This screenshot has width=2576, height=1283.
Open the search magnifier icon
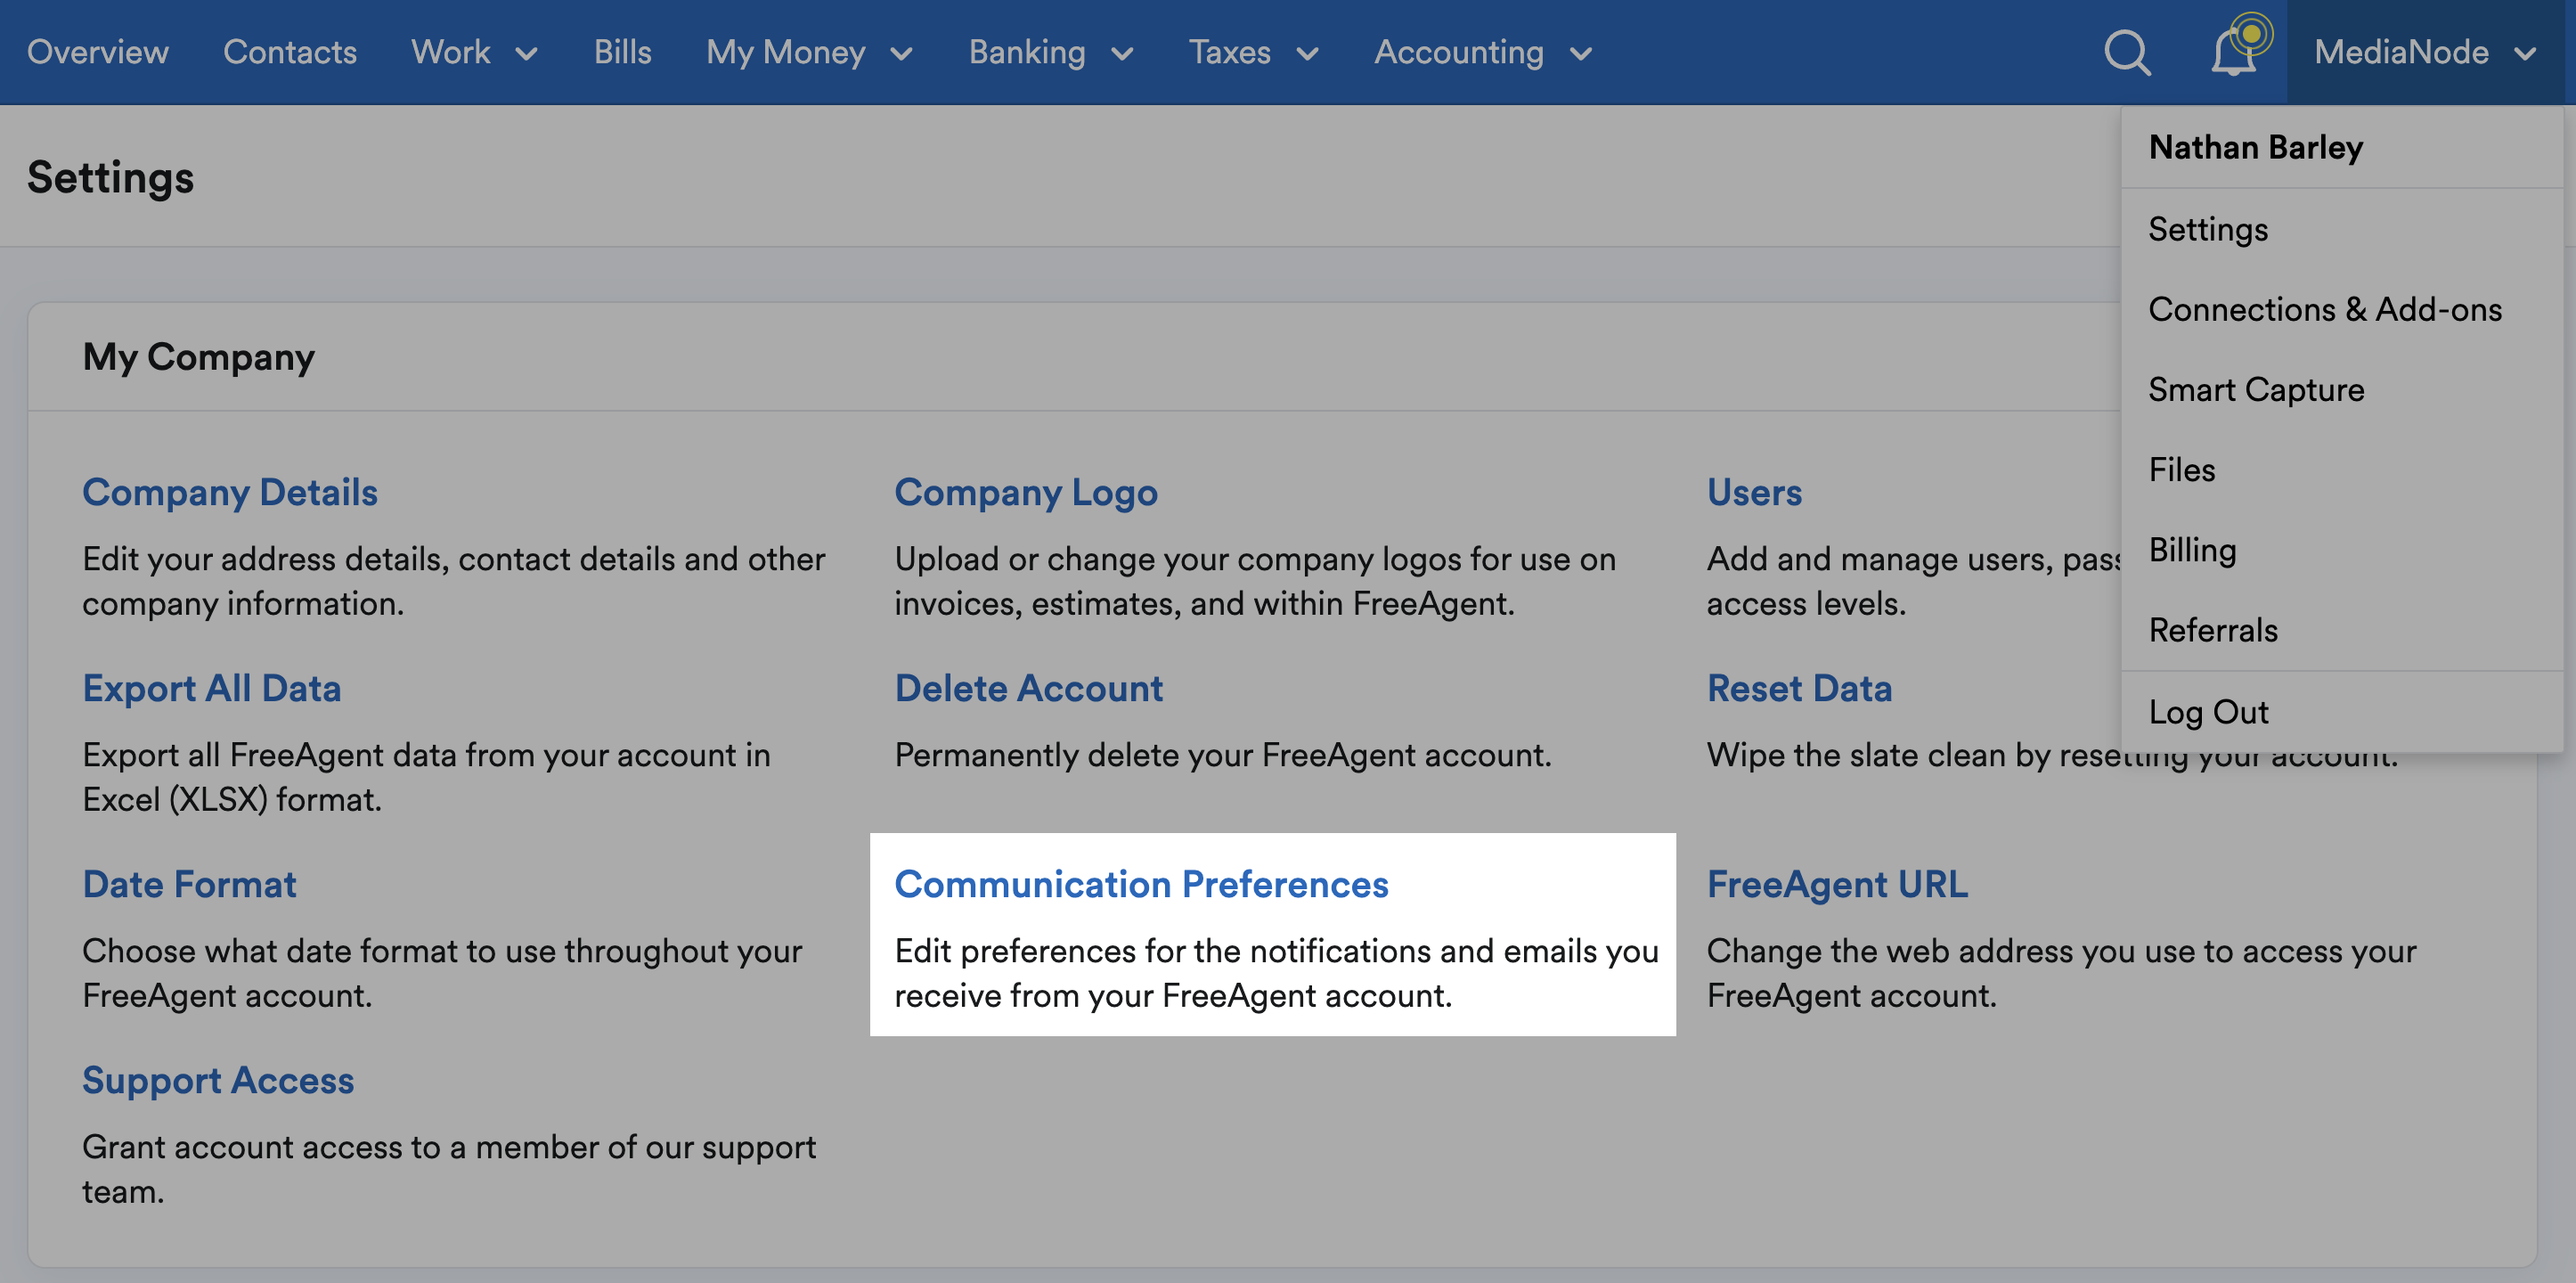point(2126,52)
